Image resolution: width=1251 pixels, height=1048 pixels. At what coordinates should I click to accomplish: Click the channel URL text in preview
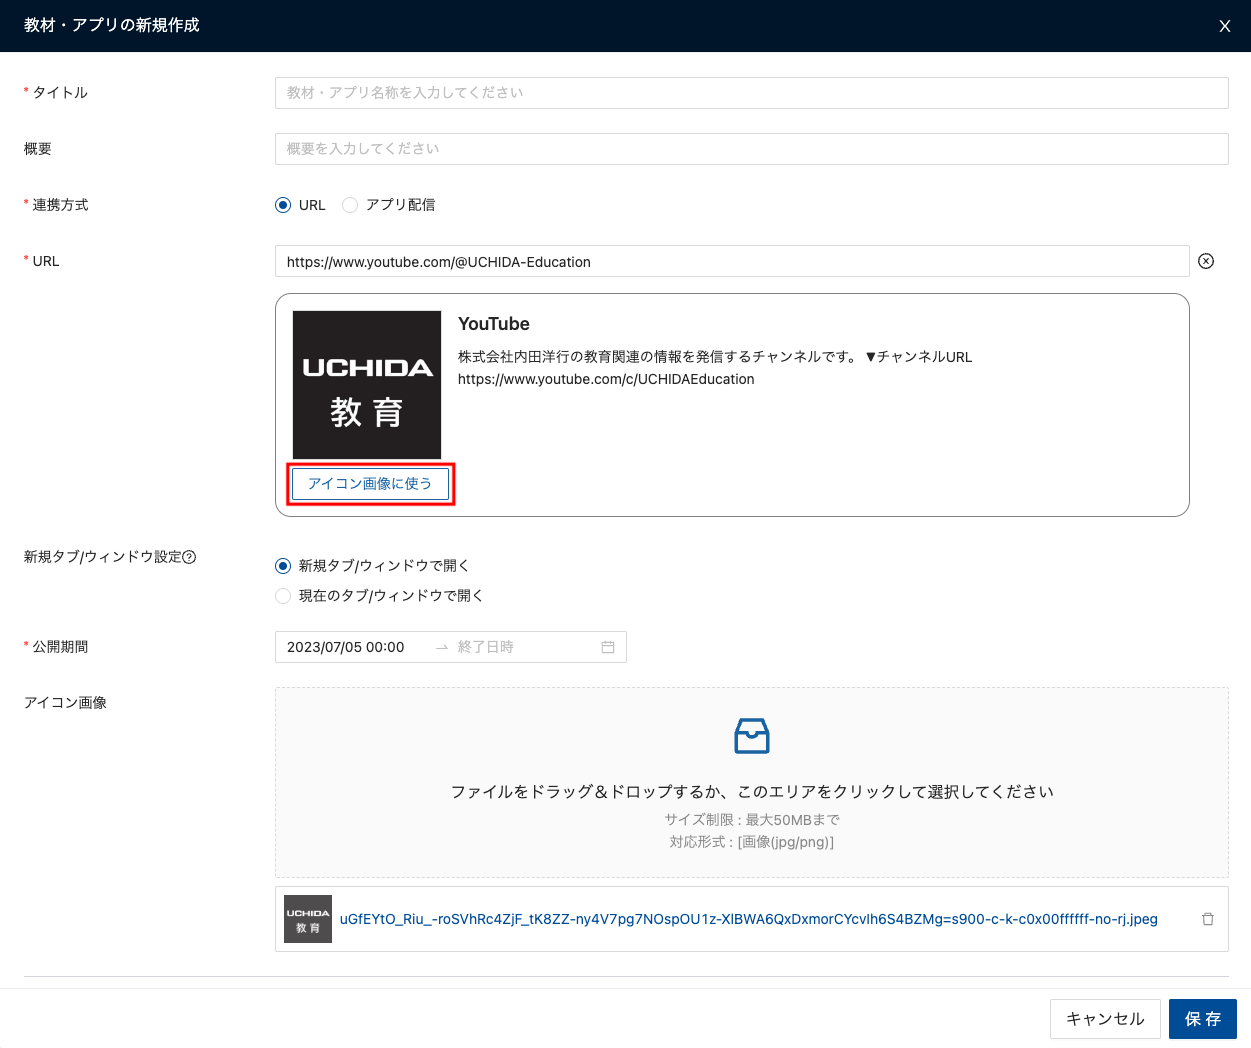pyautogui.click(x=606, y=379)
